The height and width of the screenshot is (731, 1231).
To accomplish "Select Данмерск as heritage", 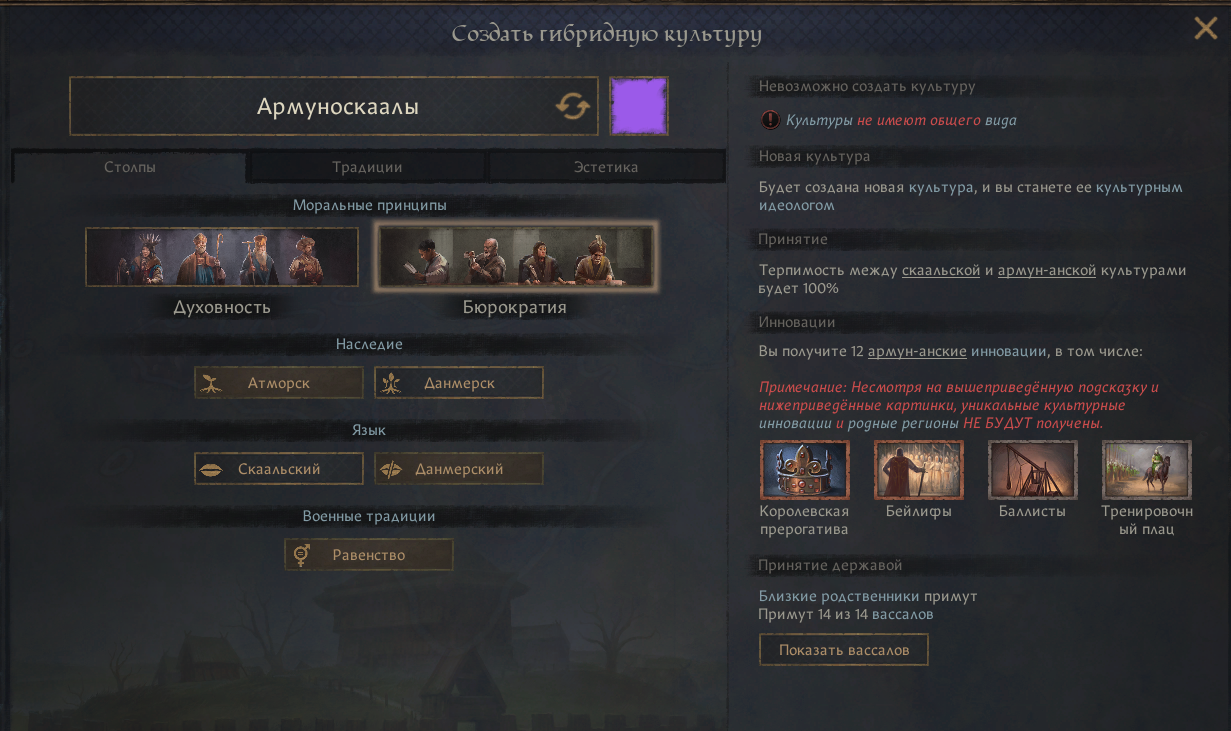I will (459, 383).
